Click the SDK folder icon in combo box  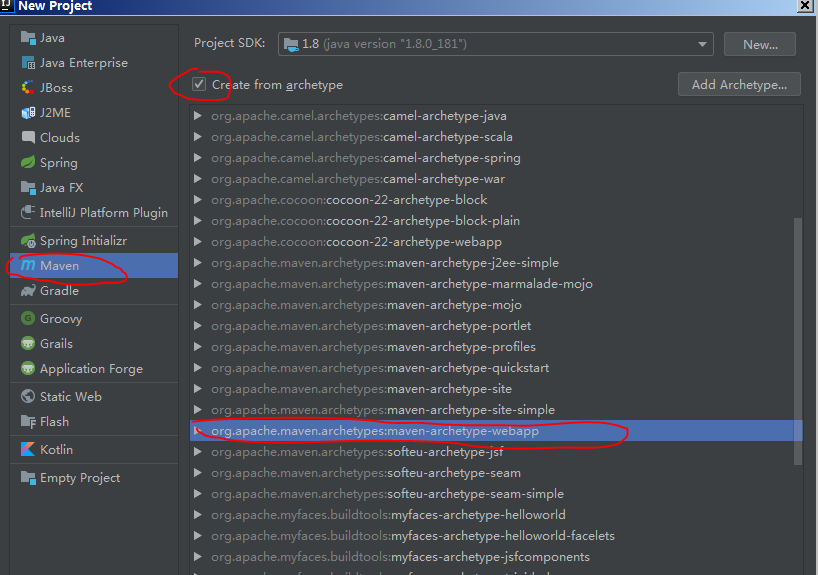coord(291,44)
